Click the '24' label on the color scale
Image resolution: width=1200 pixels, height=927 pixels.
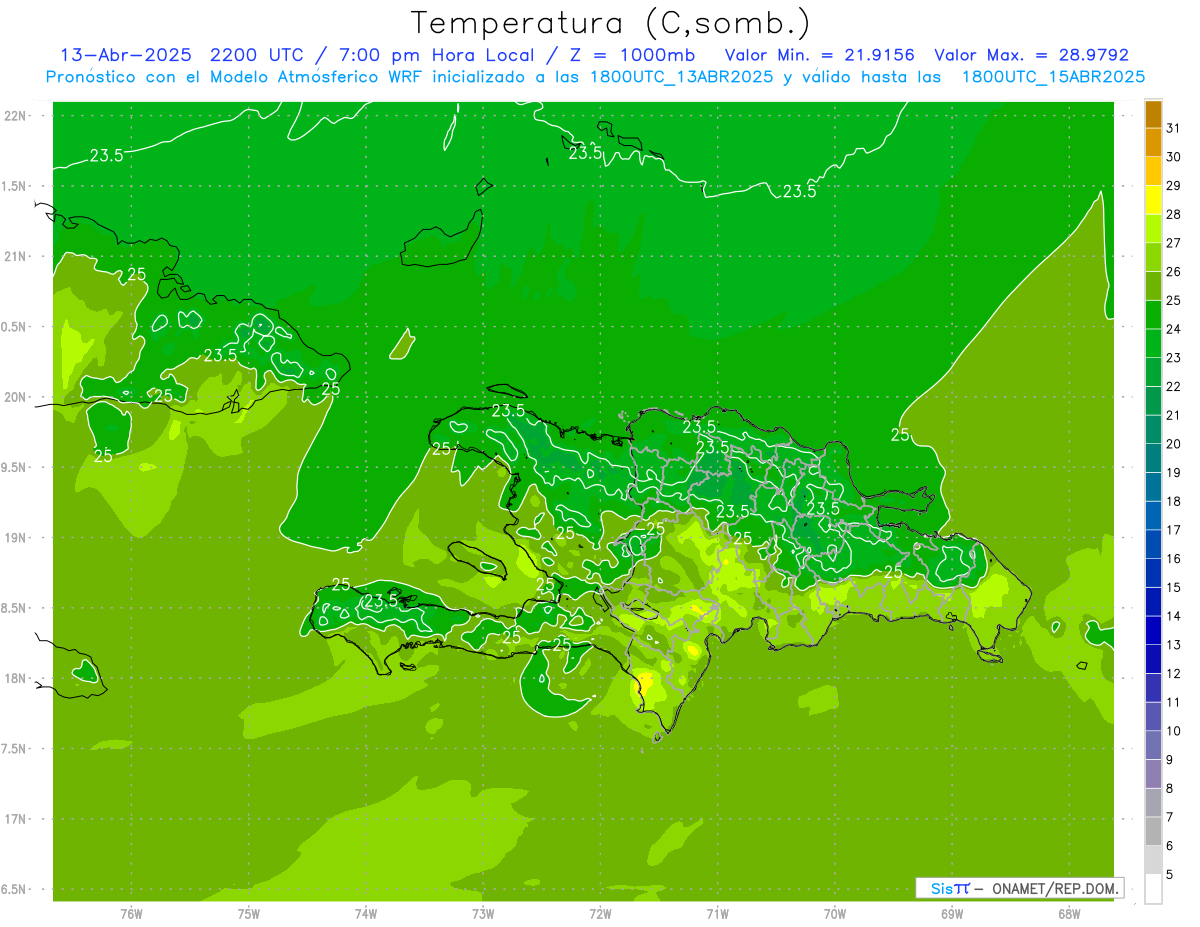click(x=1174, y=329)
